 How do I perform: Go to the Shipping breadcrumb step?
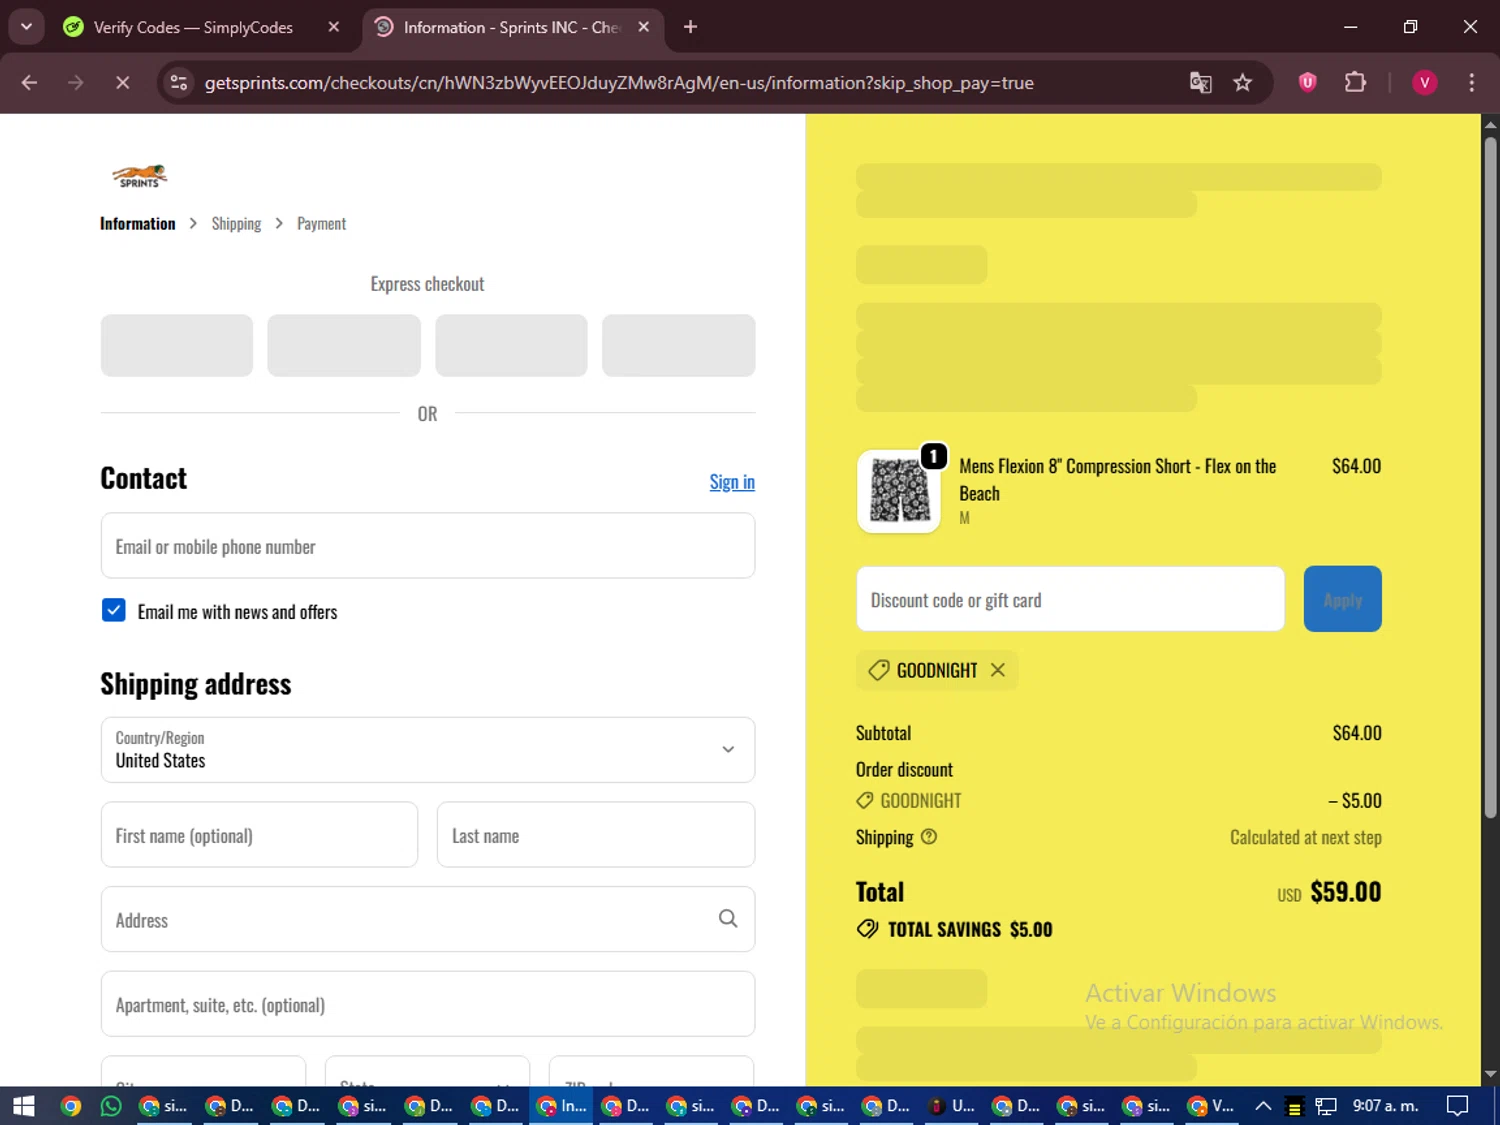click(236, 224)
